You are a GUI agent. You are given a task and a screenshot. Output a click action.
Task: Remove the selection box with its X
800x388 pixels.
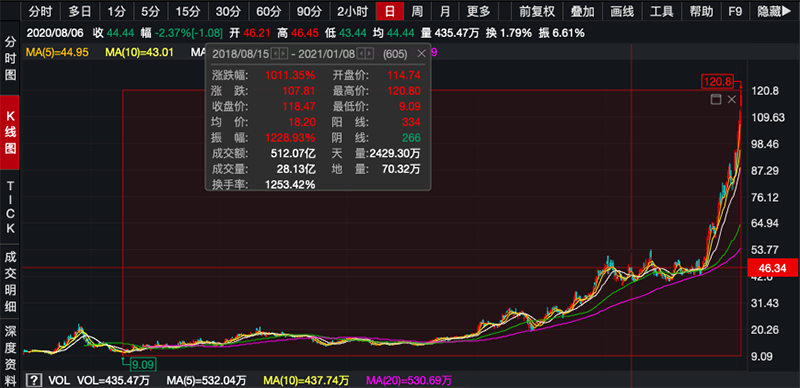click(732, 100)
